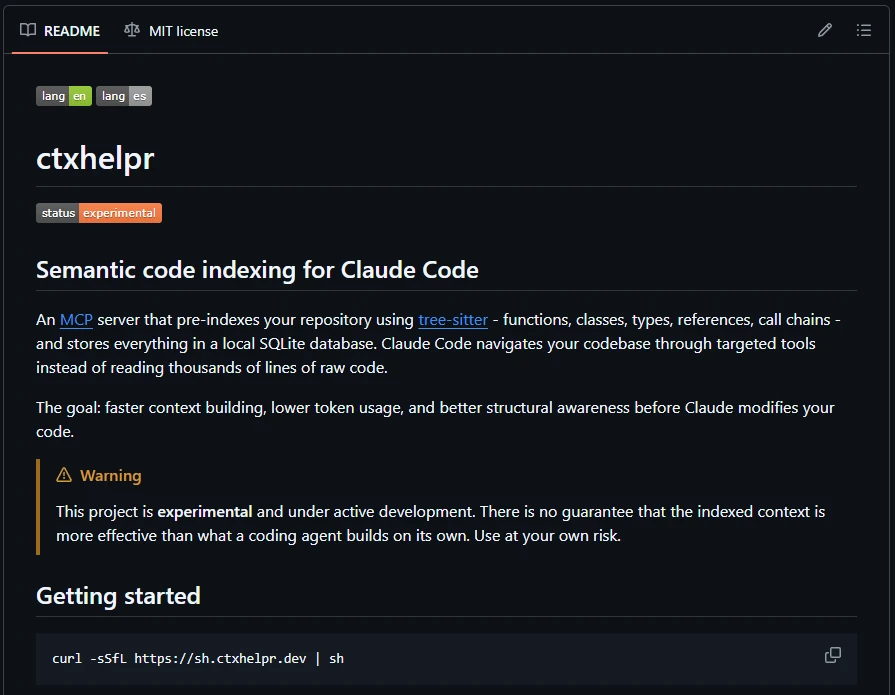The width and height of the screenshot is (895, 695).
Task: Click the 'Getting started' section heading
Action: point(118,595)
